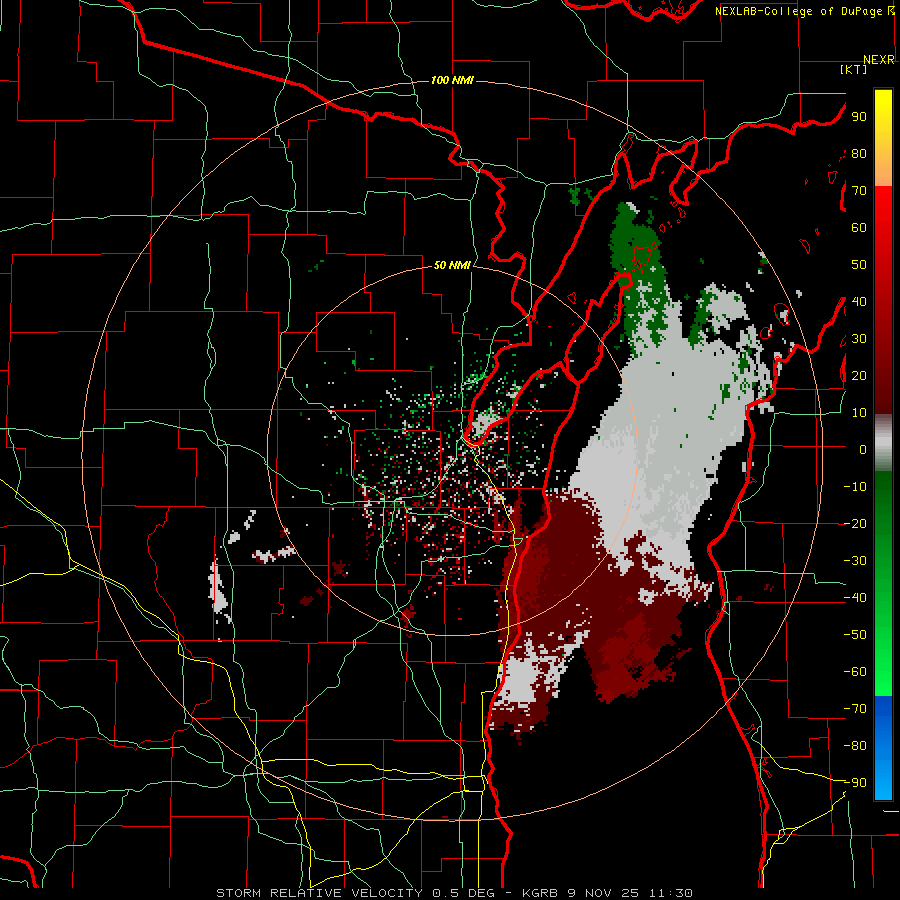Screen dimensions: 900x900
Task: Click the -50 scale label
Action: 855,635
